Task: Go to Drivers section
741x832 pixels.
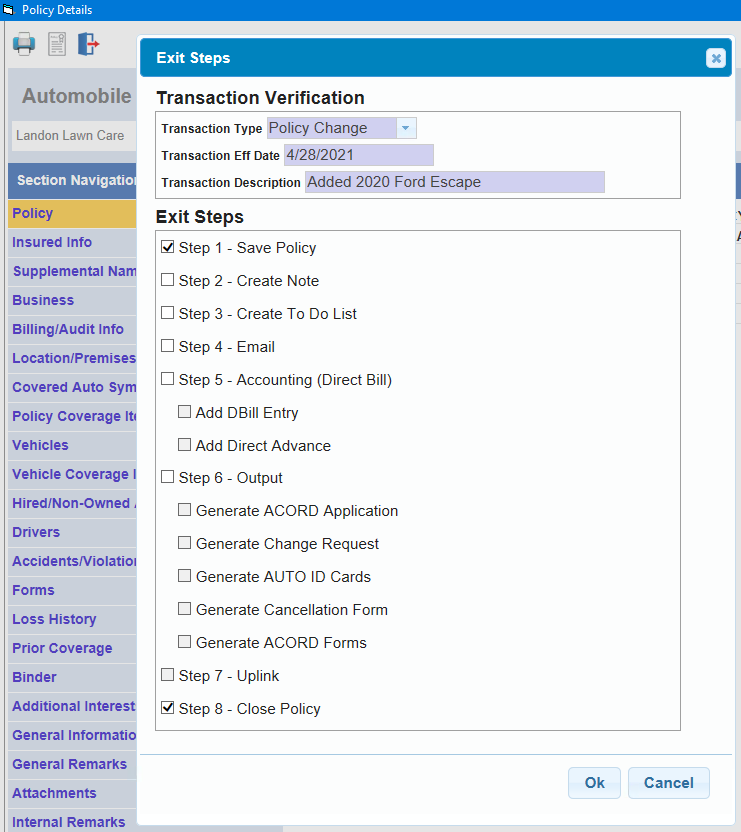Action: [x=72, y=533]
